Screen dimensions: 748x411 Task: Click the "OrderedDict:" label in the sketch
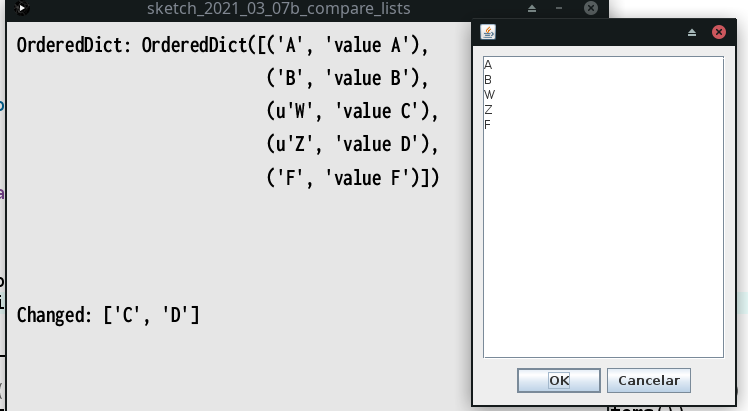tap(75, 46)
